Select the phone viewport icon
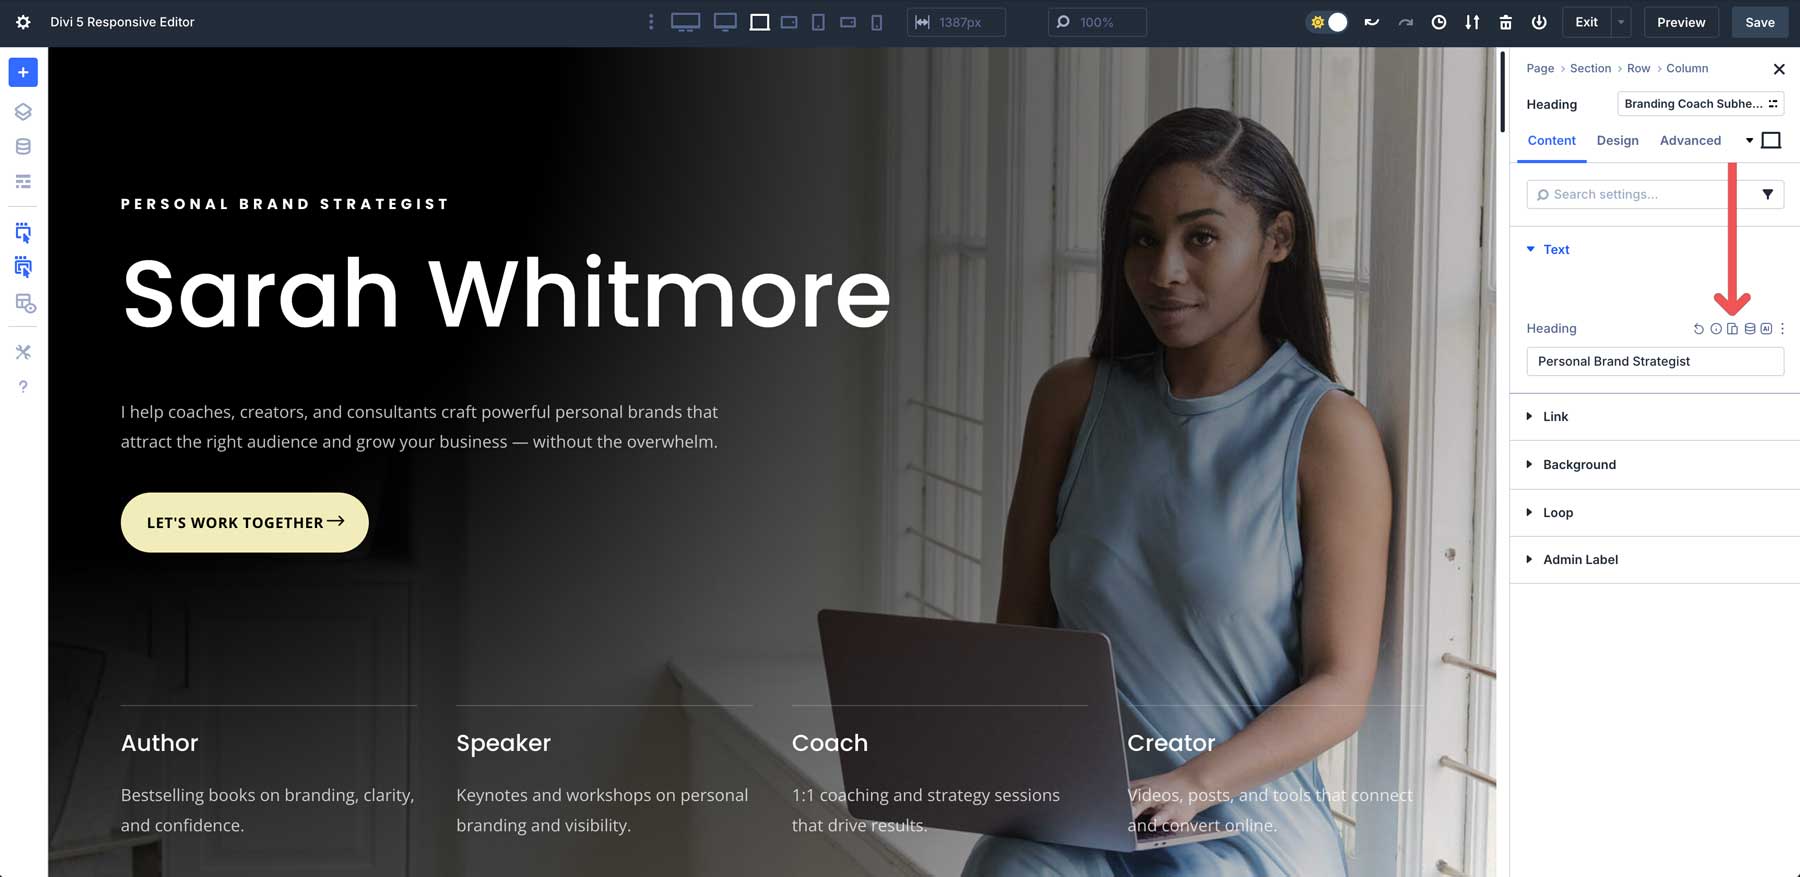The height and width of the screenshot is (877, 1800). [x=877, y=22]
